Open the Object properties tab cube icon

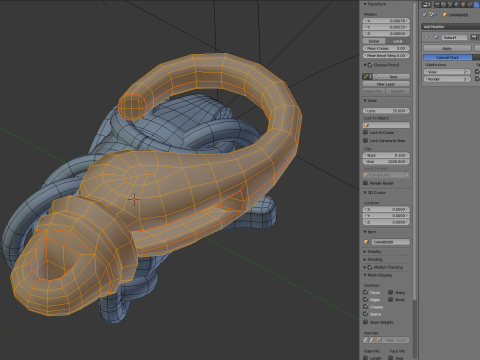click(463, 5)
